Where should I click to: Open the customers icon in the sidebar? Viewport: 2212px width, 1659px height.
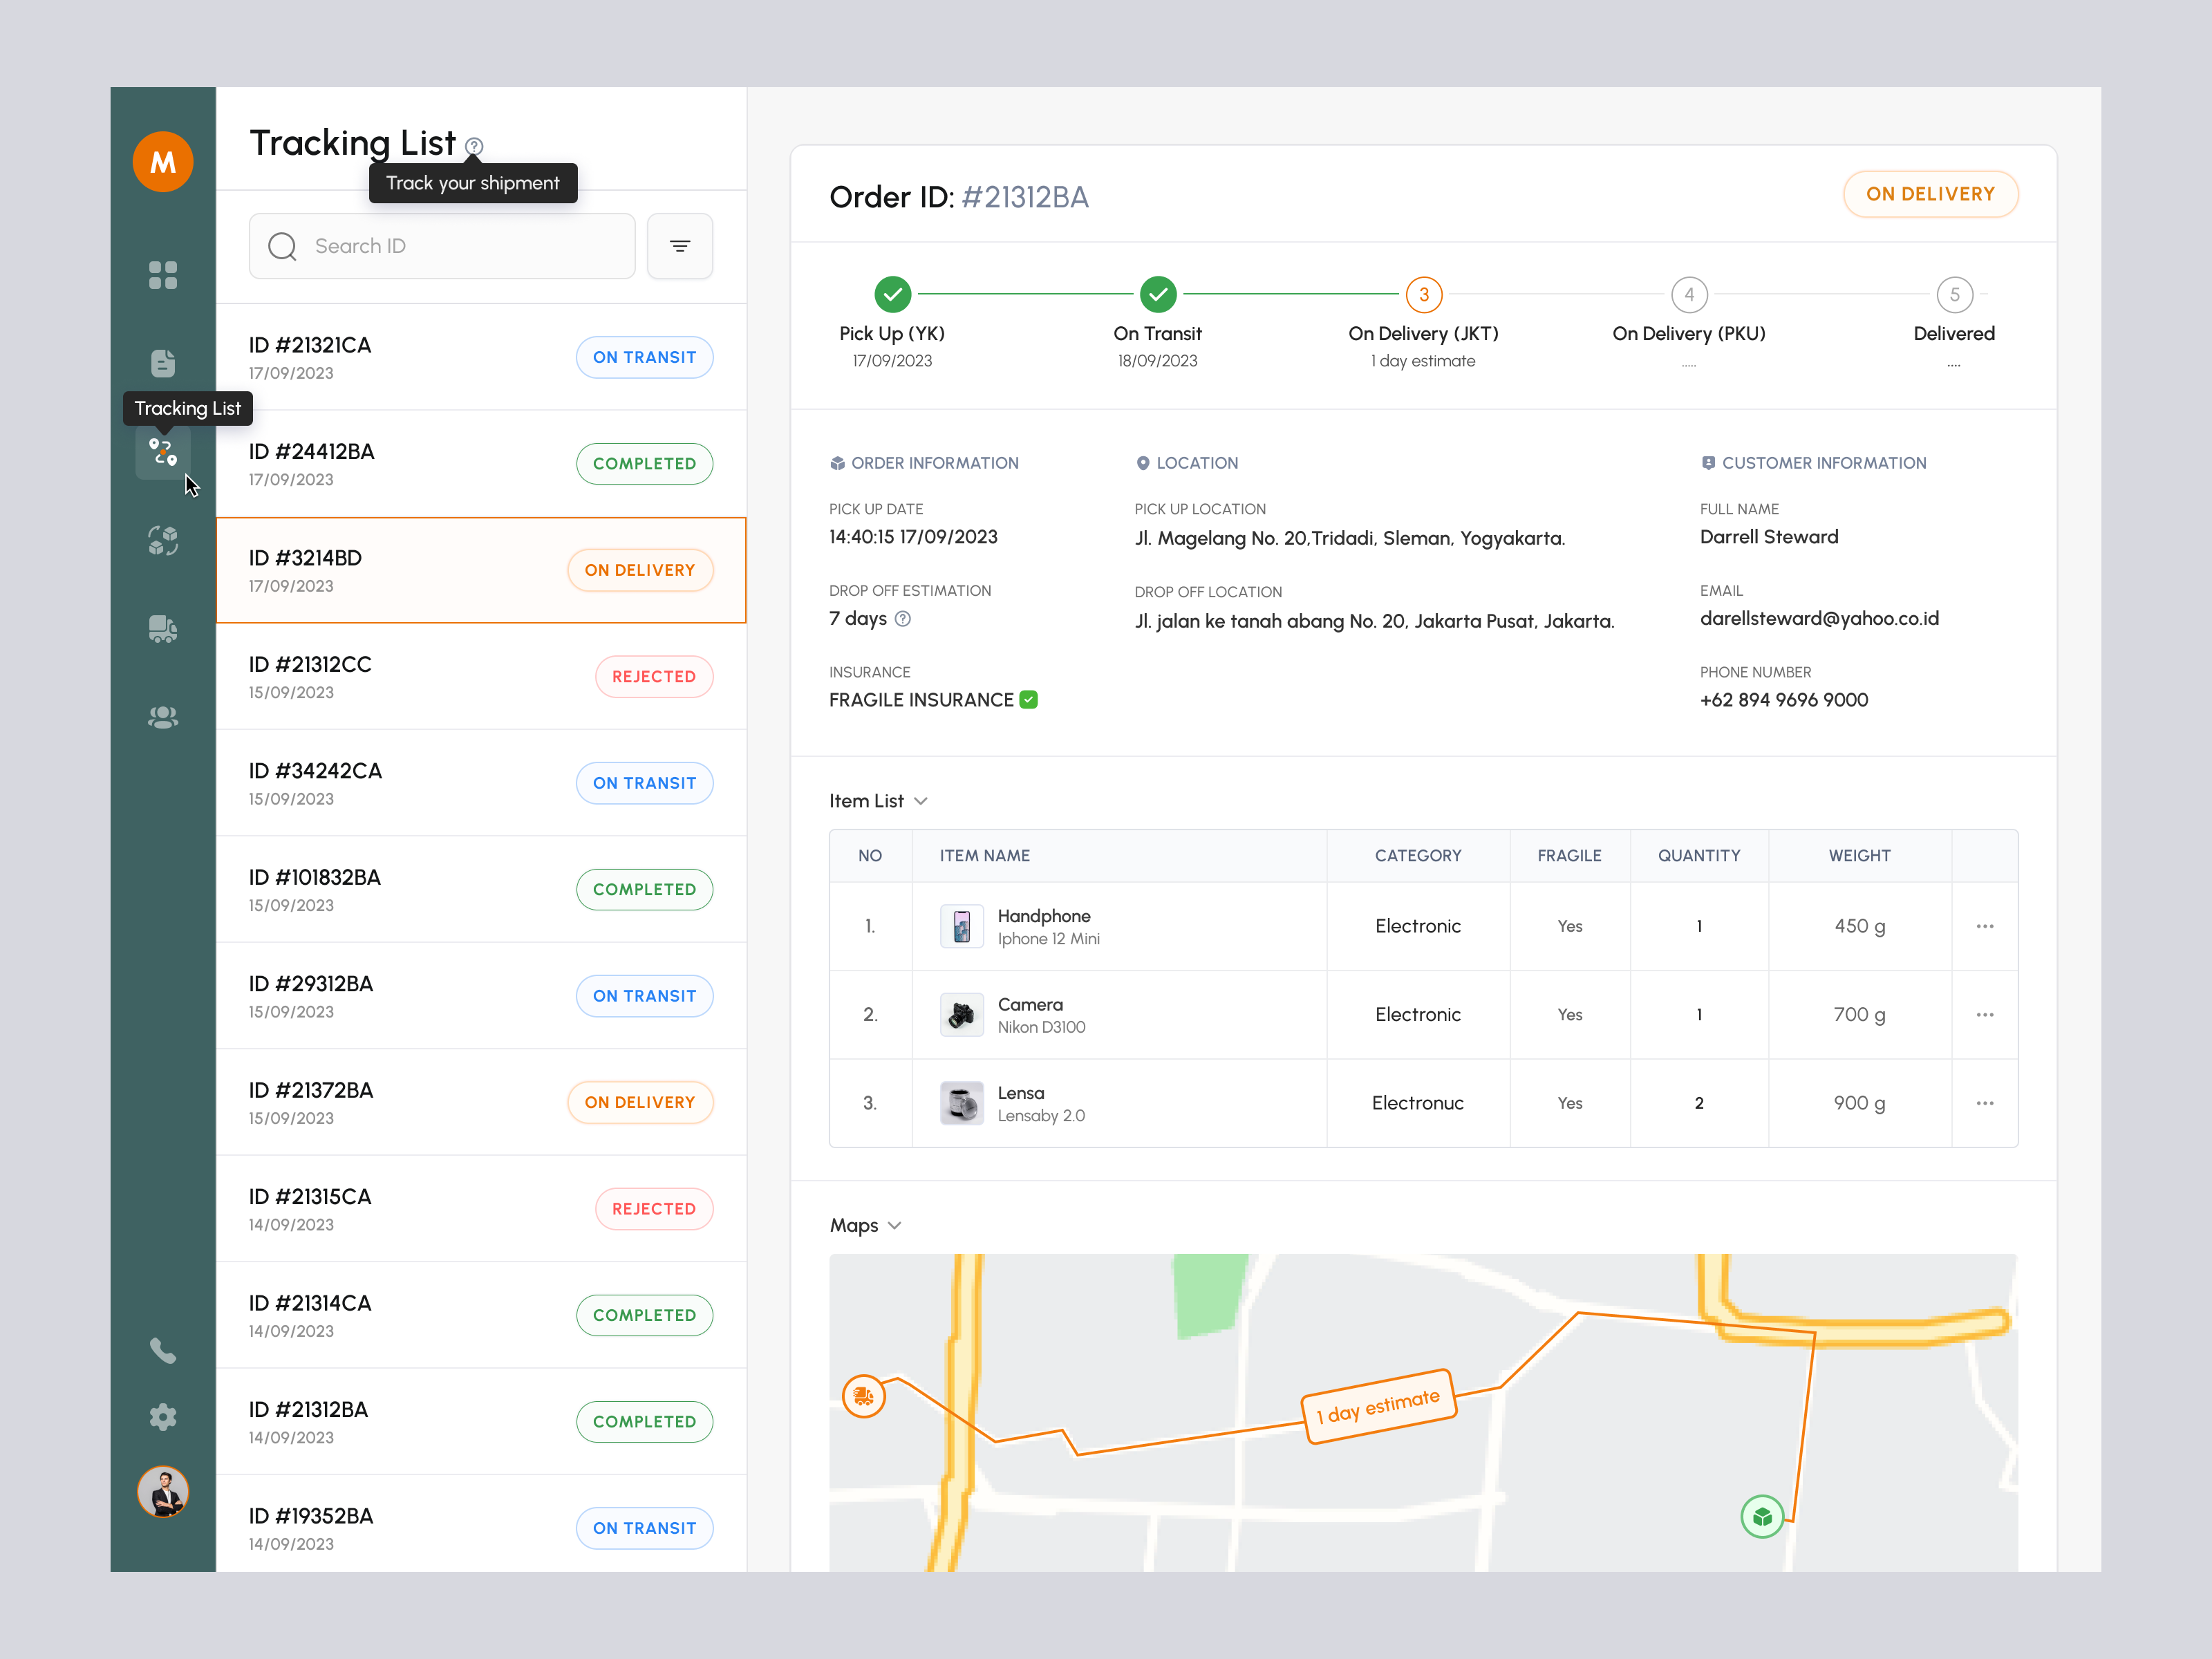point(163,717)
